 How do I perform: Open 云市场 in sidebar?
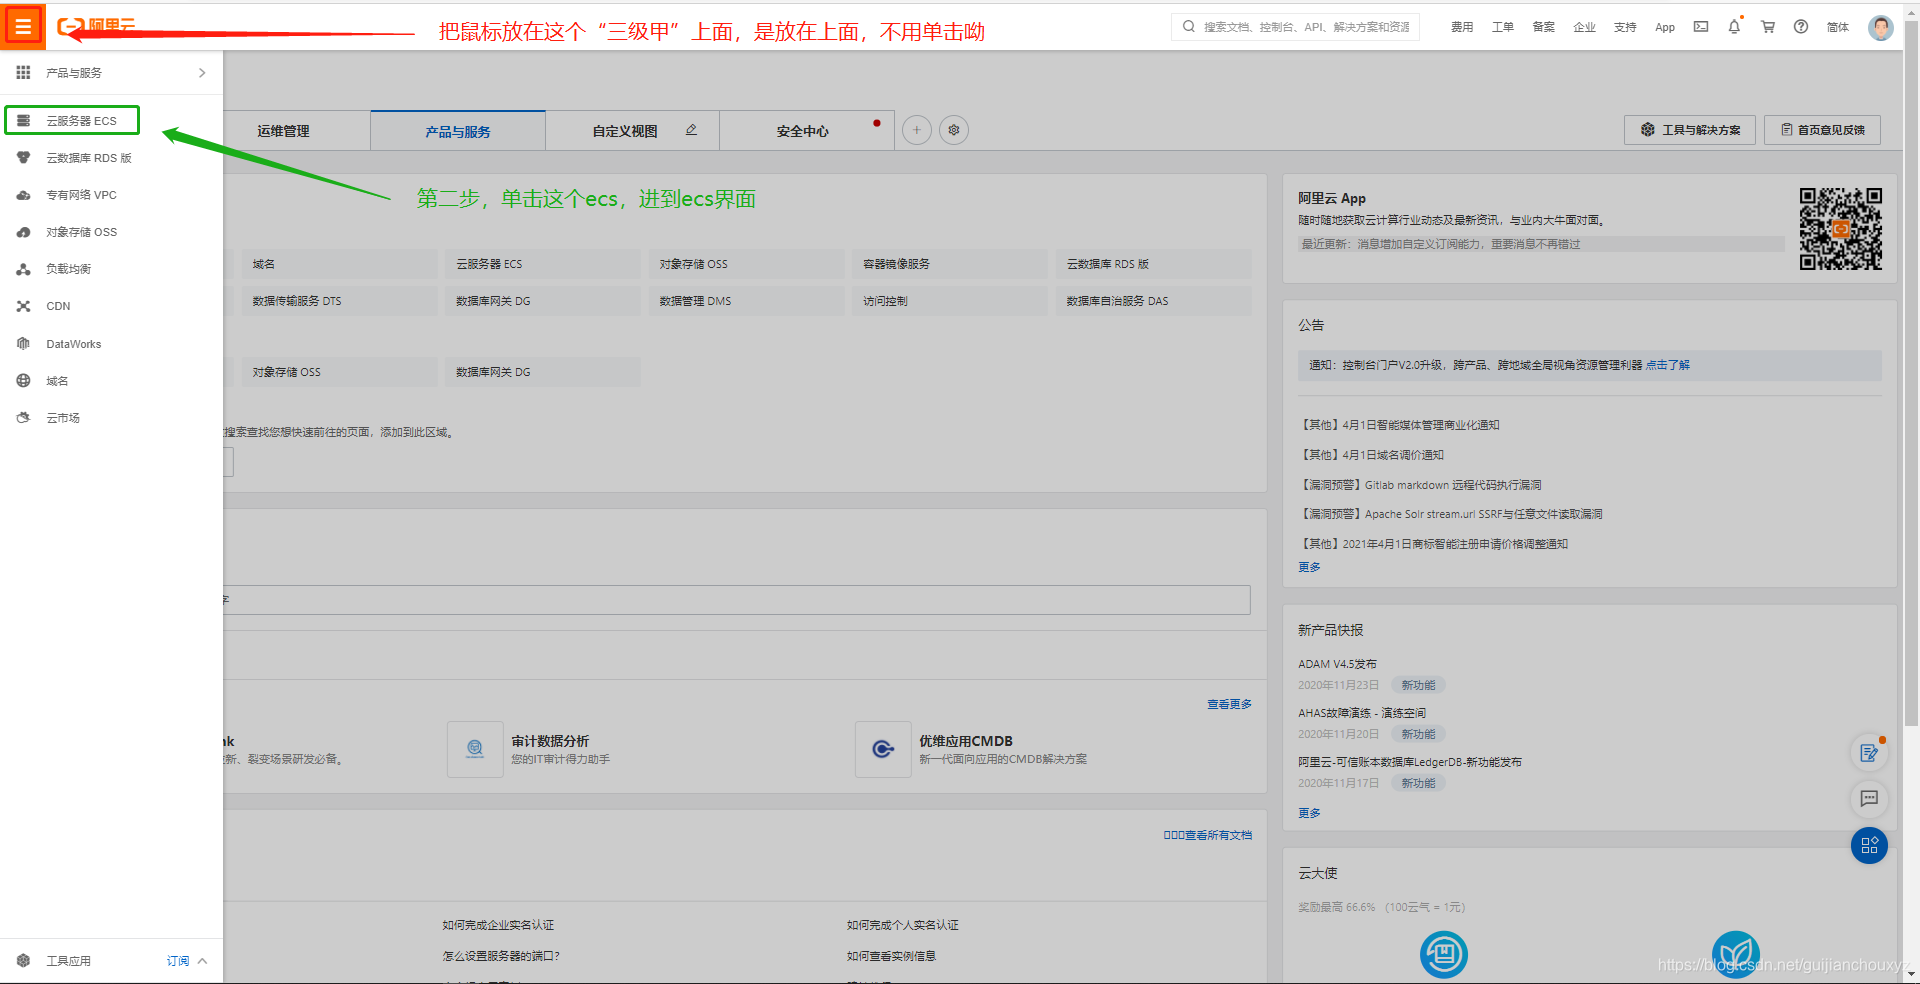63,418
